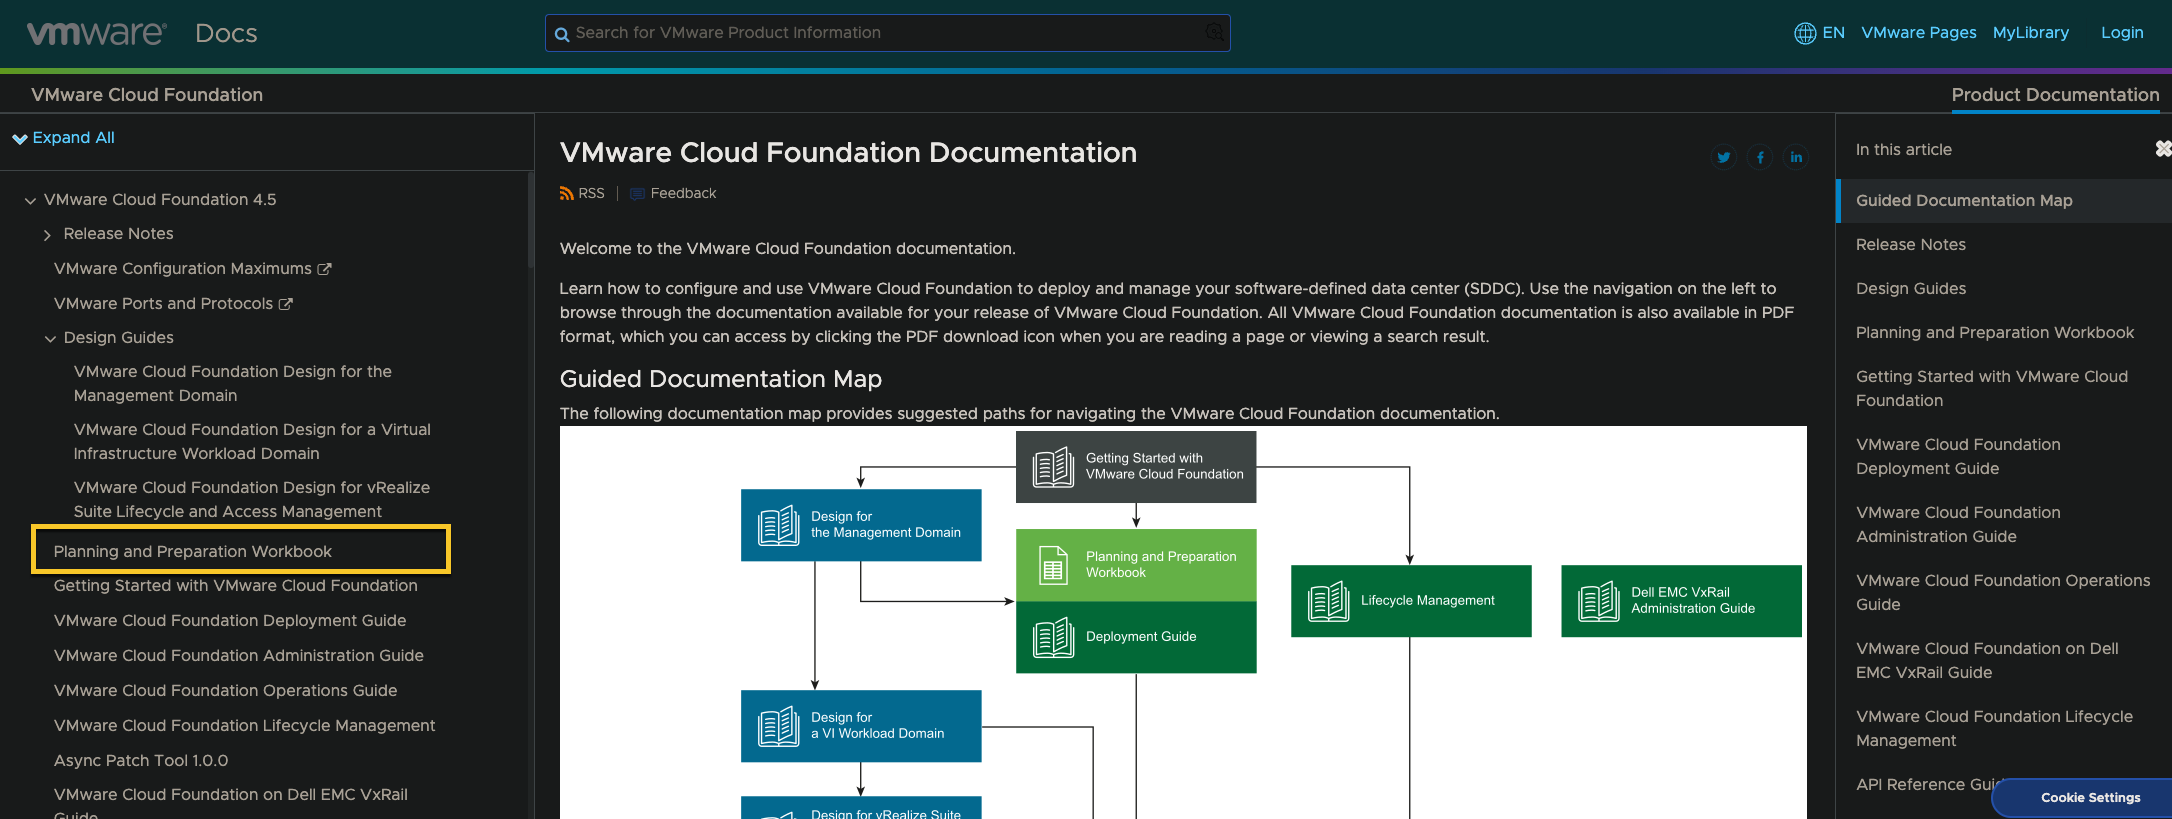
Task: Jump to Planning and Preparation Workbook in article outline
Action: pos(1995,333)
